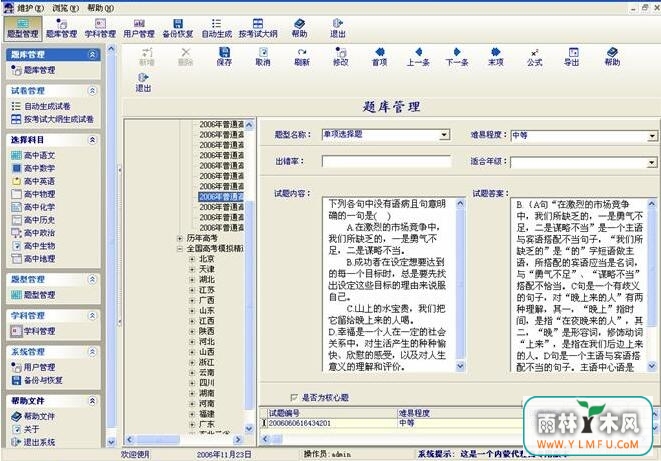Click 退出系统 sidebar link
661x461 pixels.
tap(33, 442)
